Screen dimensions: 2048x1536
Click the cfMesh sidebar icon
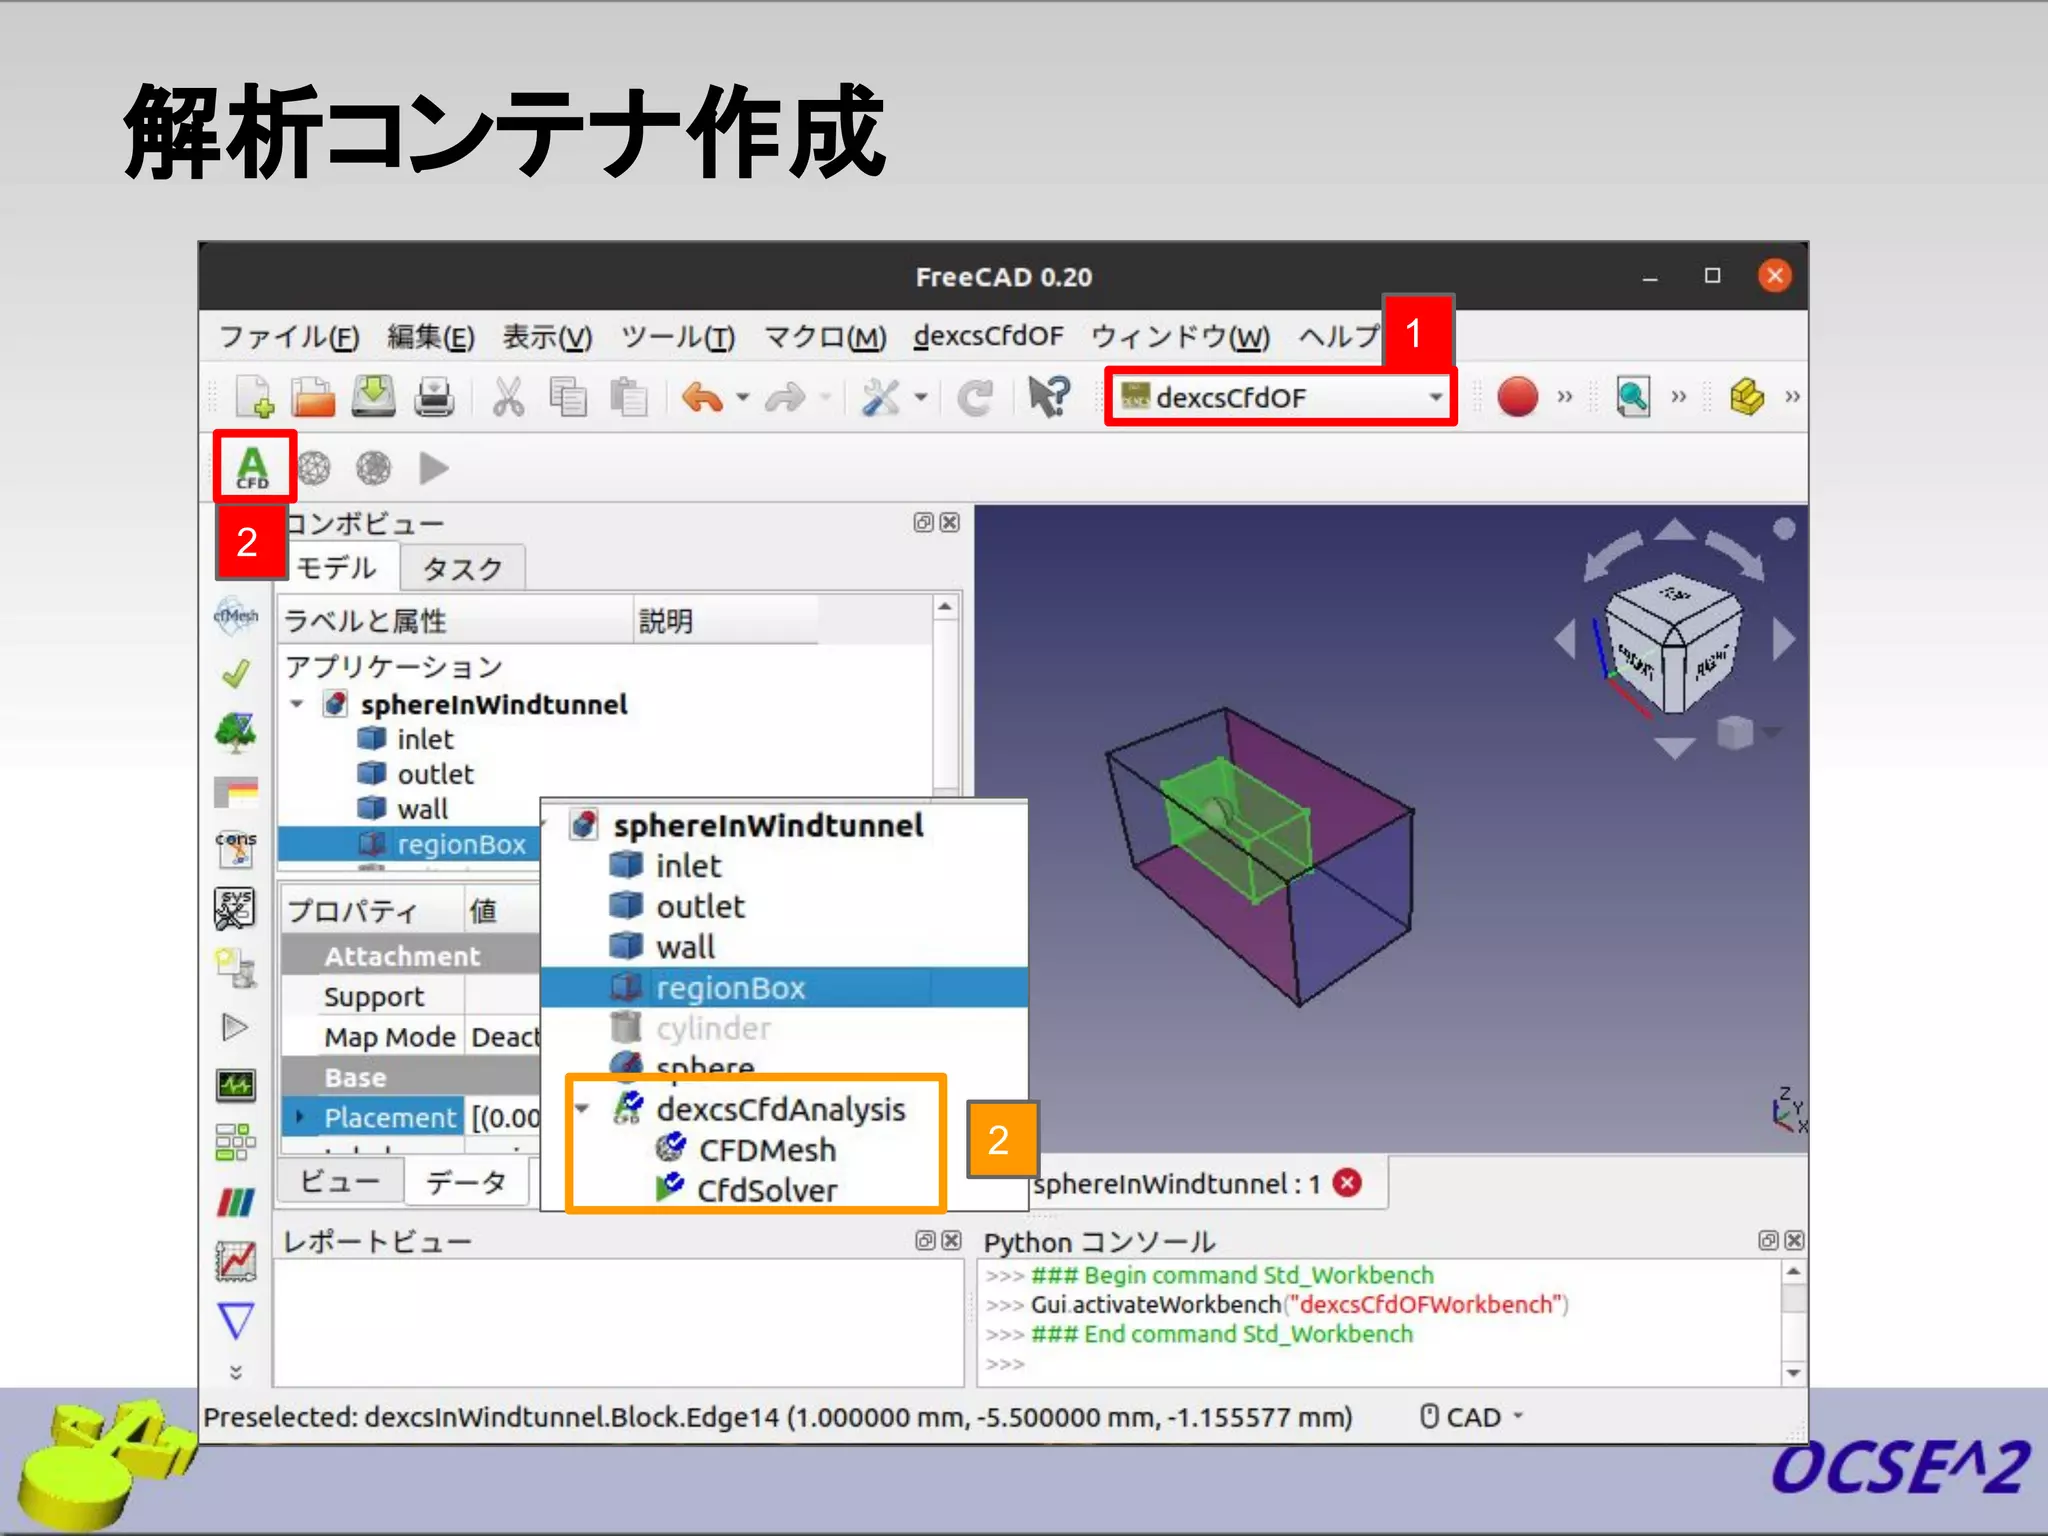(236, 614)
